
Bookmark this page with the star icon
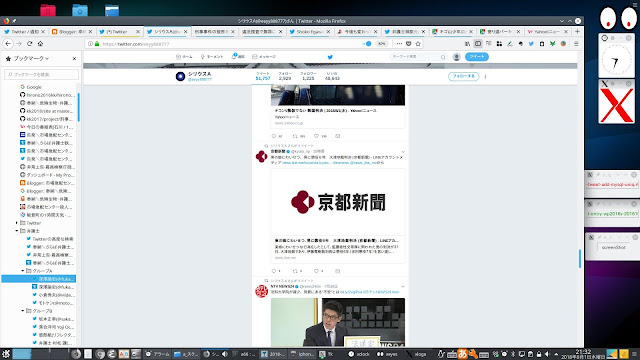pyautogui.click(x=418, y=44)
